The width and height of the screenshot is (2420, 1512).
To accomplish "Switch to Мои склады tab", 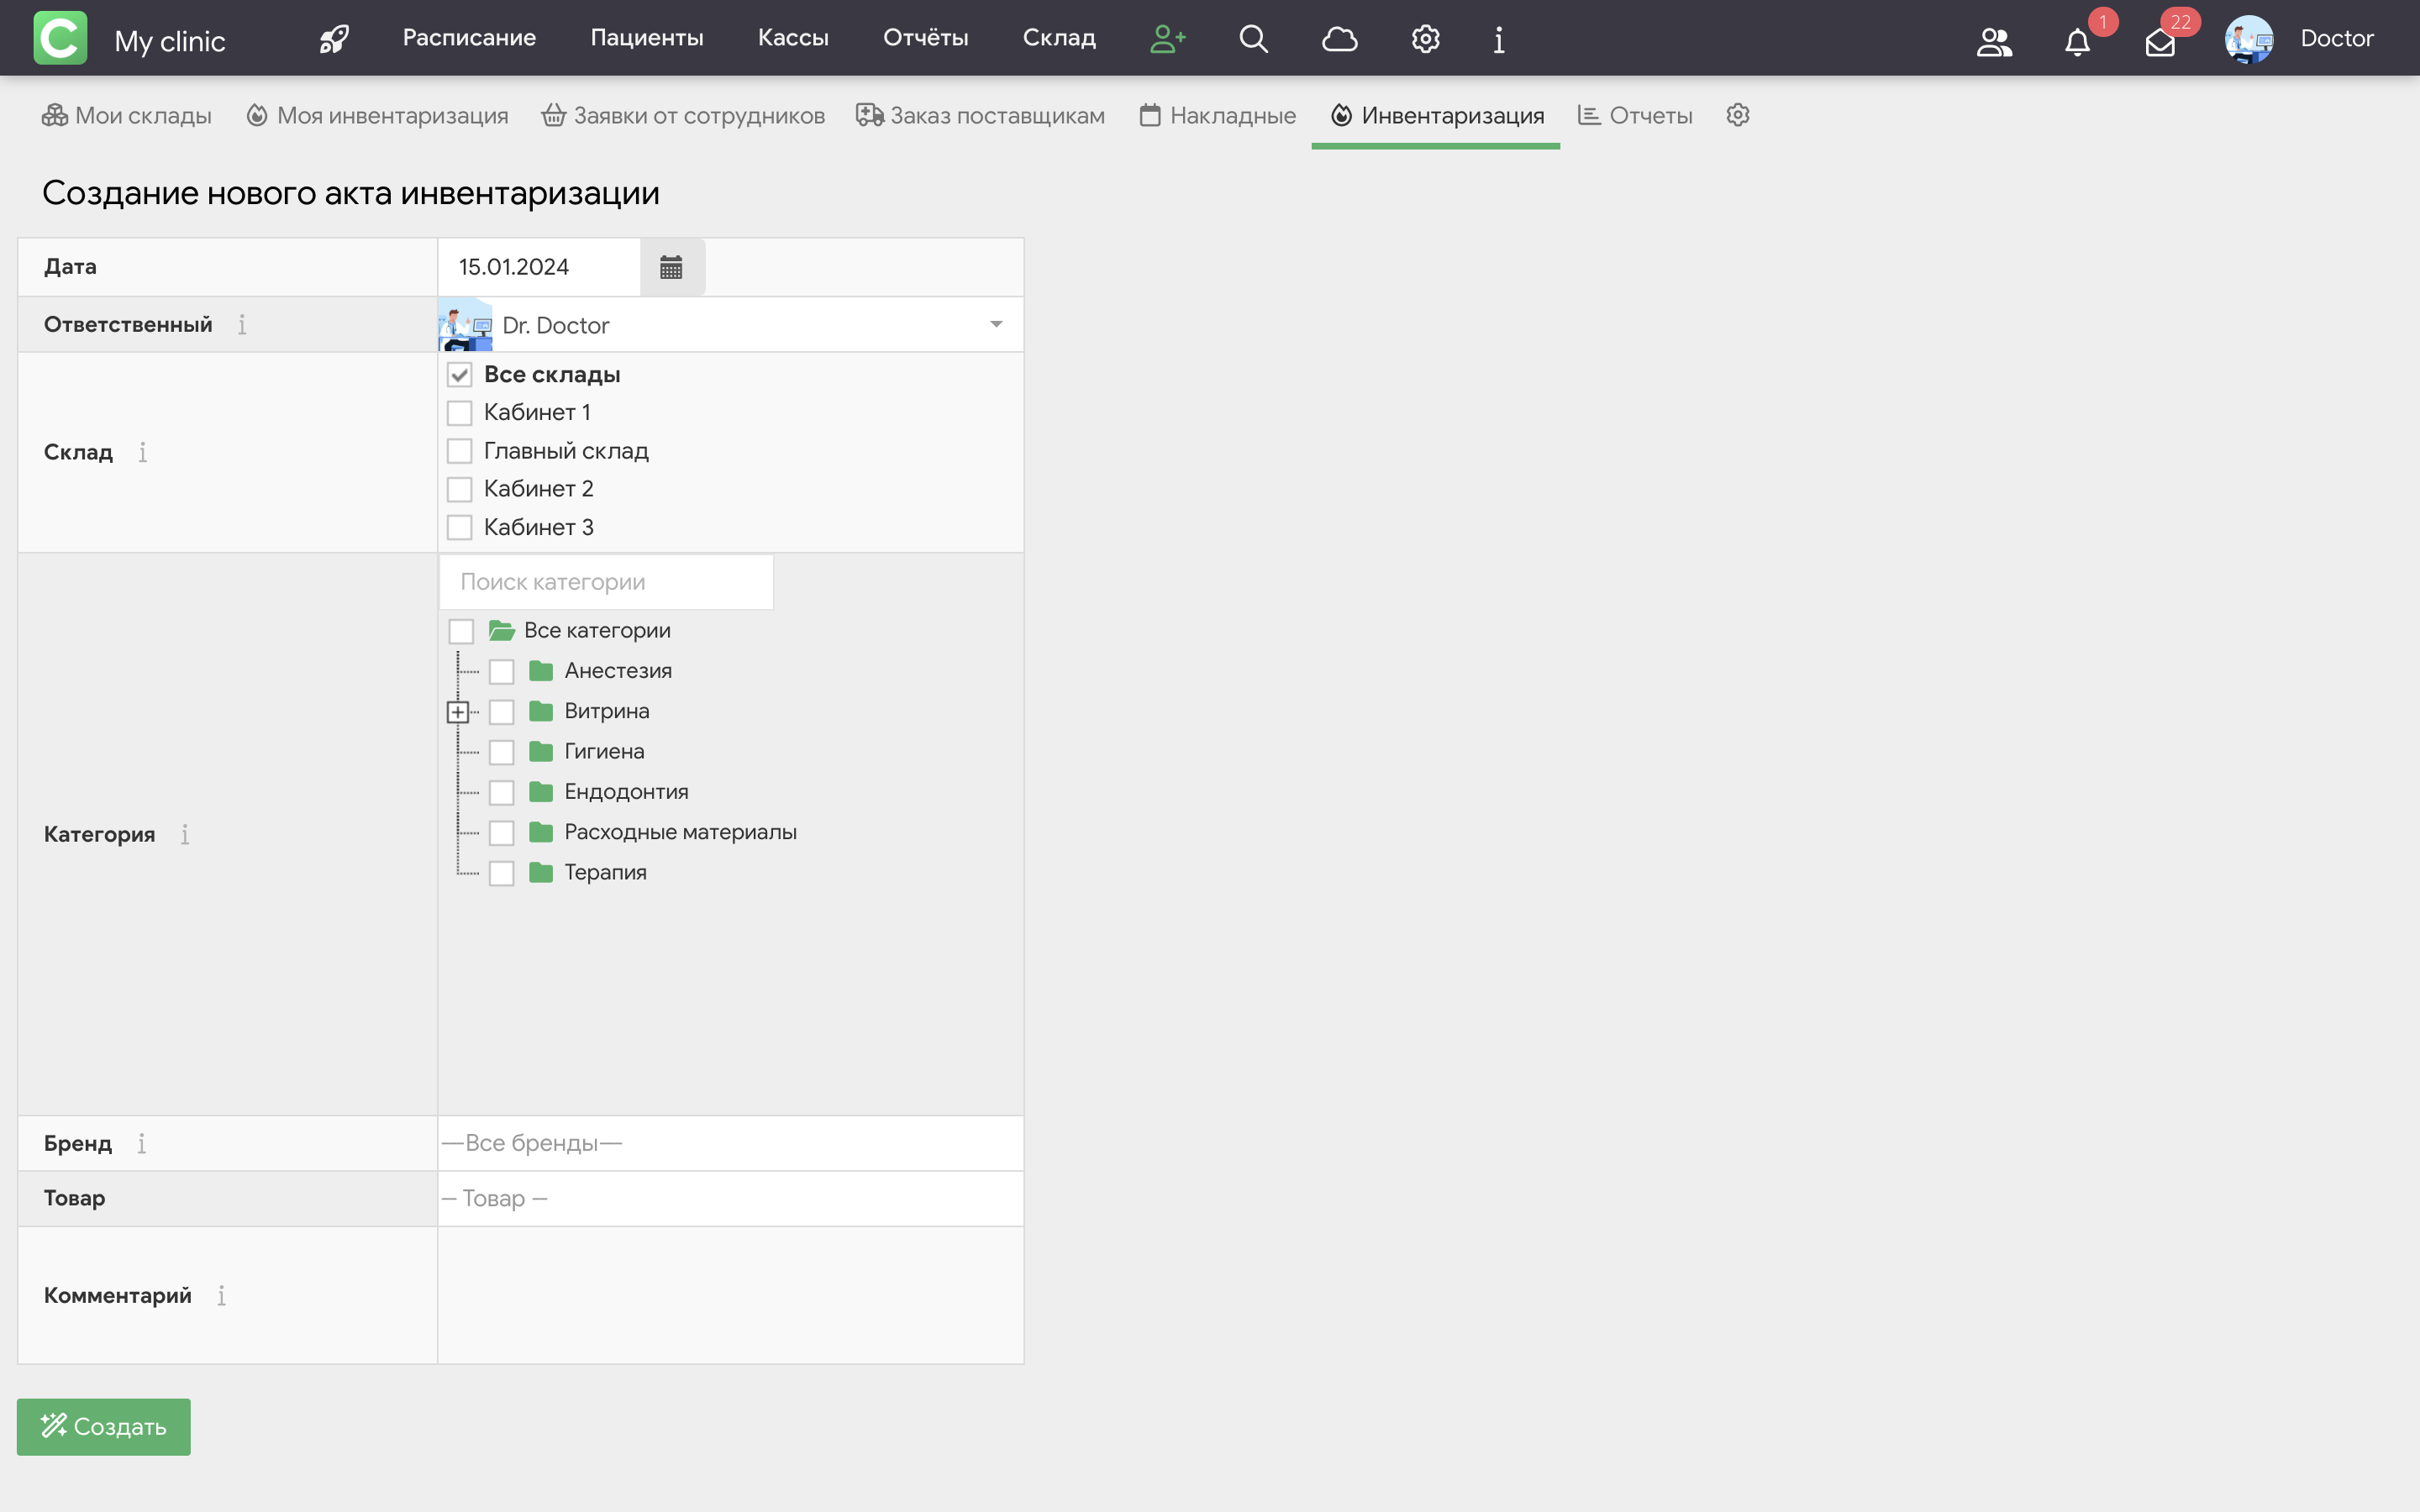I will coord(127,115).
